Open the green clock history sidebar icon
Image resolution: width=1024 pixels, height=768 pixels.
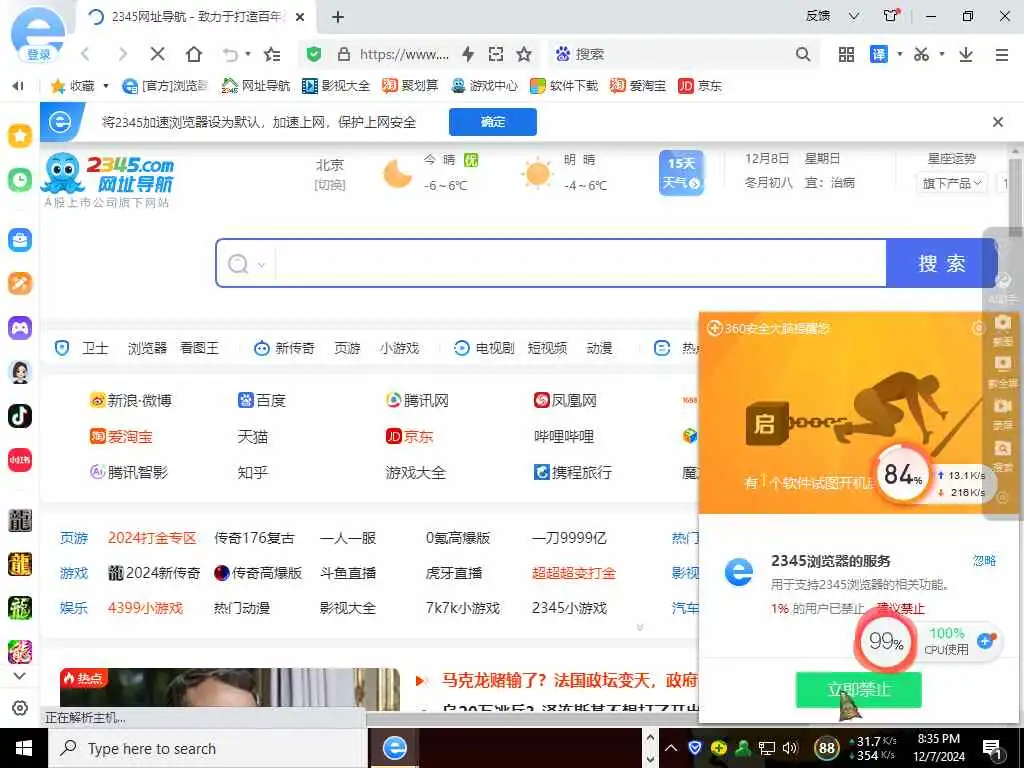click(x=20, y=180)
